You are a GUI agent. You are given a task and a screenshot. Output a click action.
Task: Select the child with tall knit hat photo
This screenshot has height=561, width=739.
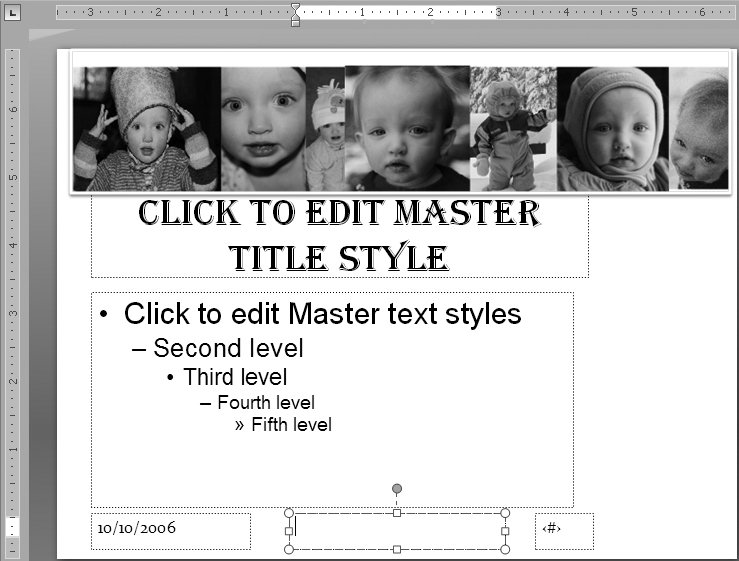tap(146, 128)
